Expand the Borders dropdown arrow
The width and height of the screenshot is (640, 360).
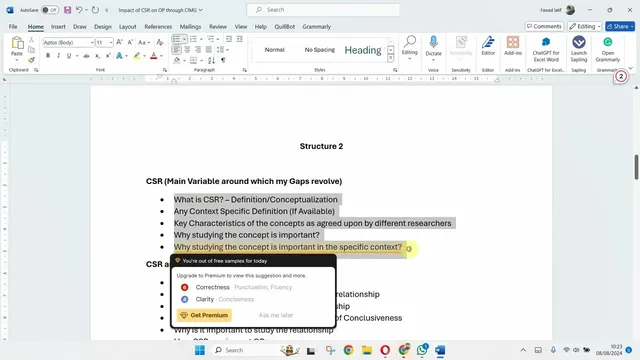tap(201, 60)
